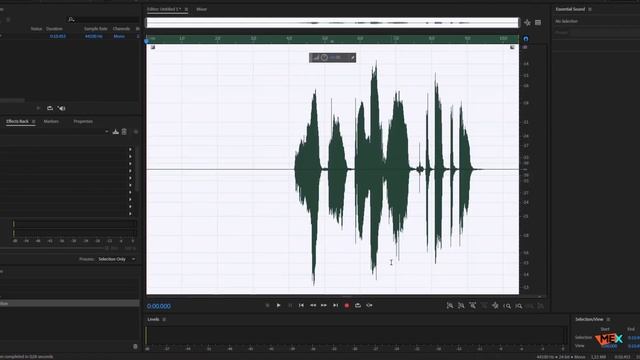
Task: Zoom in amplitude on the waveform
Action: tap(450, 306)
